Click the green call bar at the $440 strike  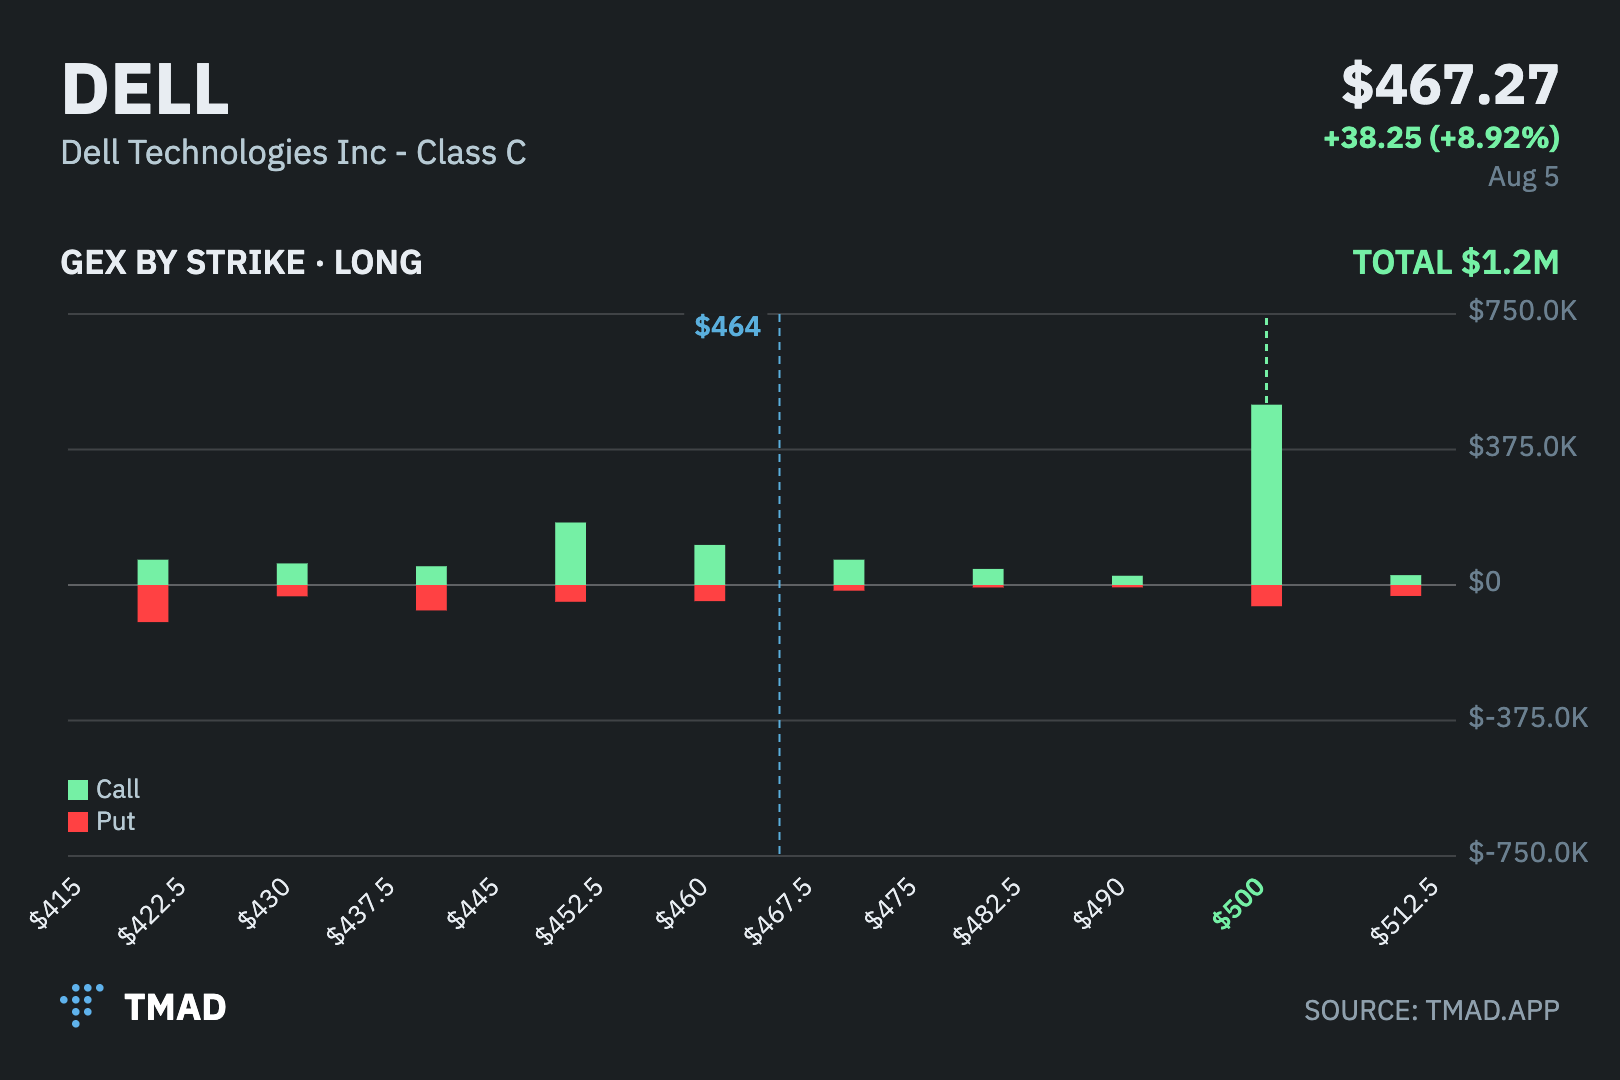(x=431, y=576)
